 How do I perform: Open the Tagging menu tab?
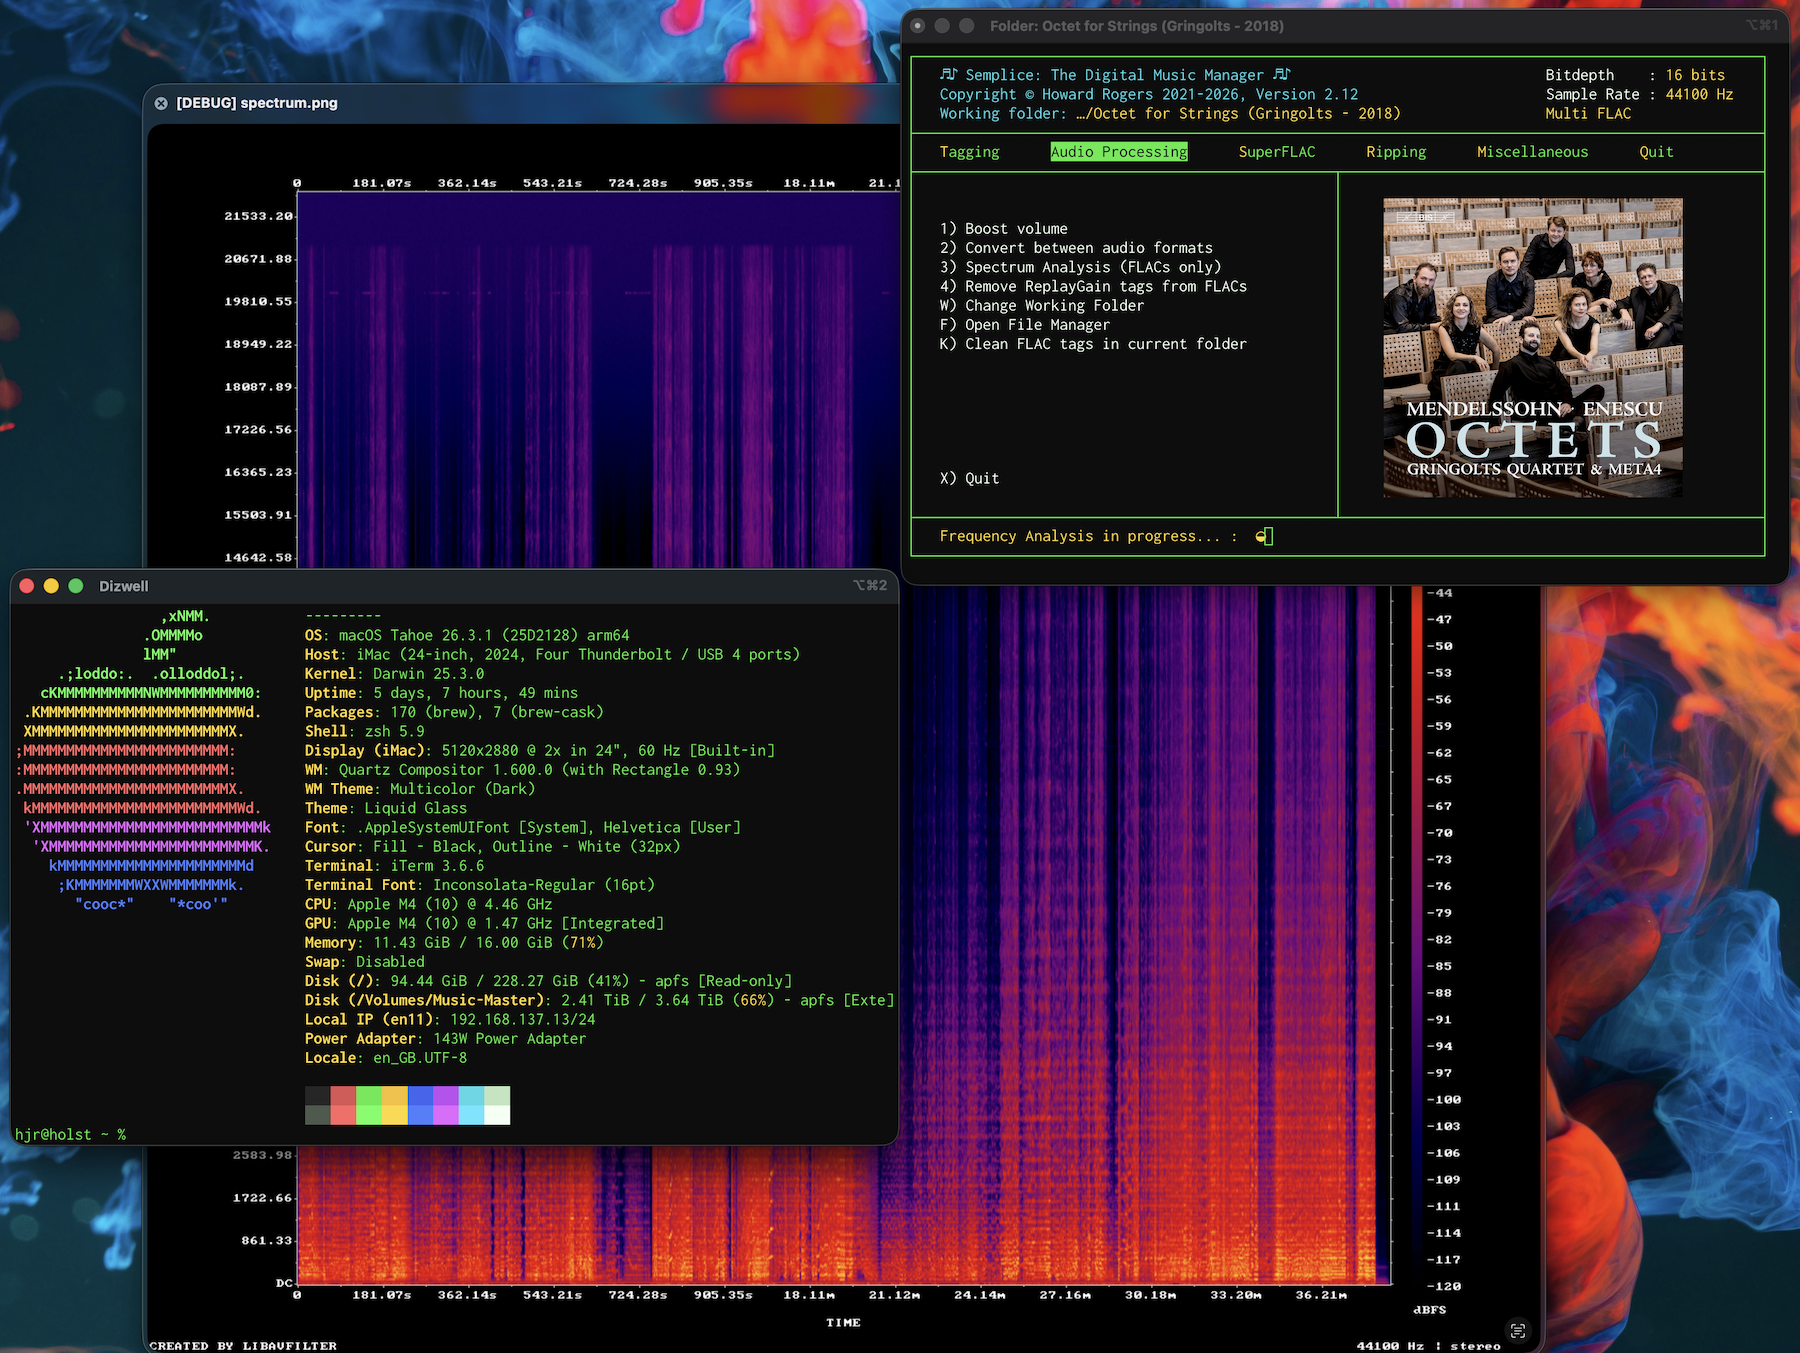[969, 152]
